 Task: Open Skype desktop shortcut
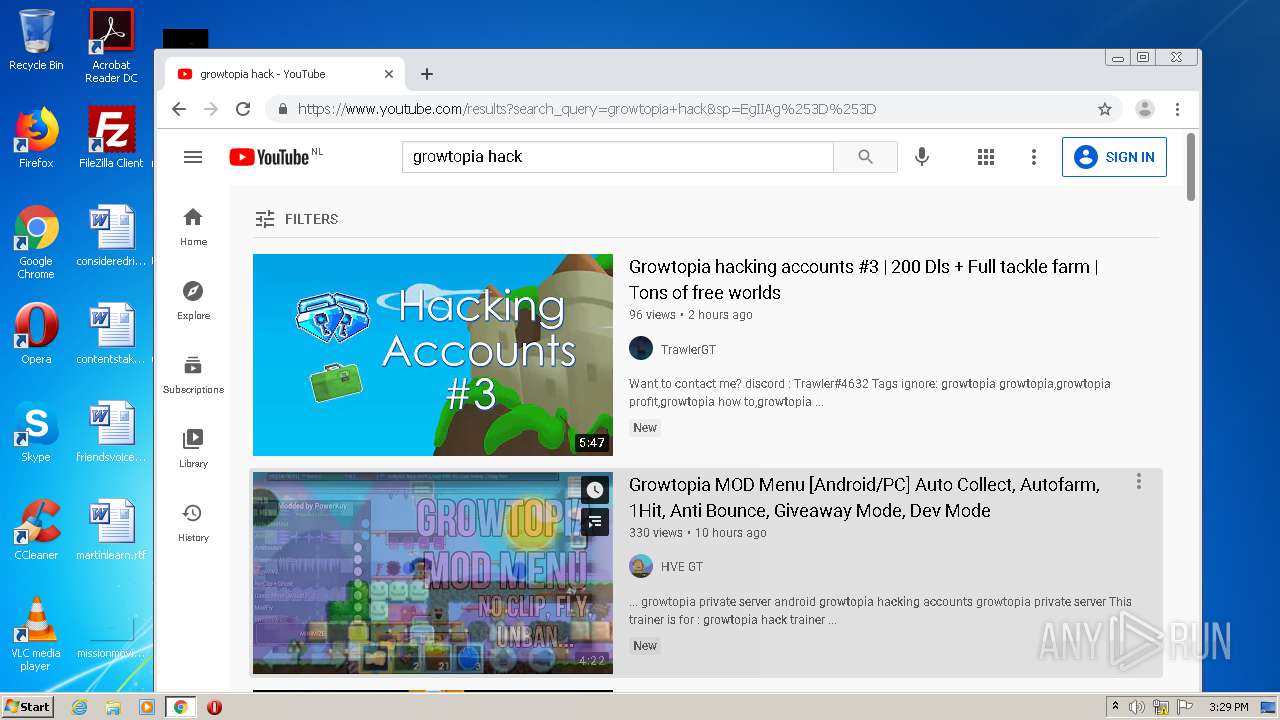pyautogui.click(x=36, y=432)
